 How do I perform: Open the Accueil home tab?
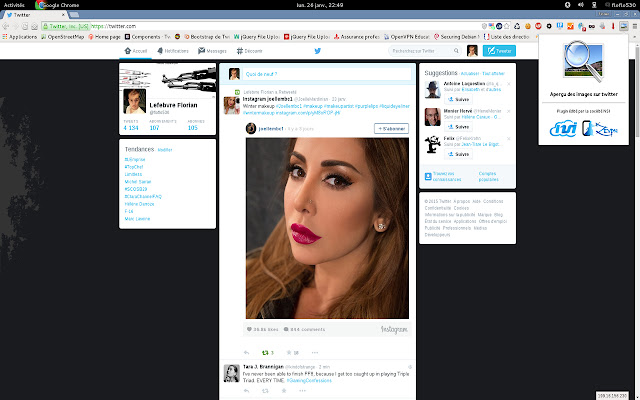point(136,51)
